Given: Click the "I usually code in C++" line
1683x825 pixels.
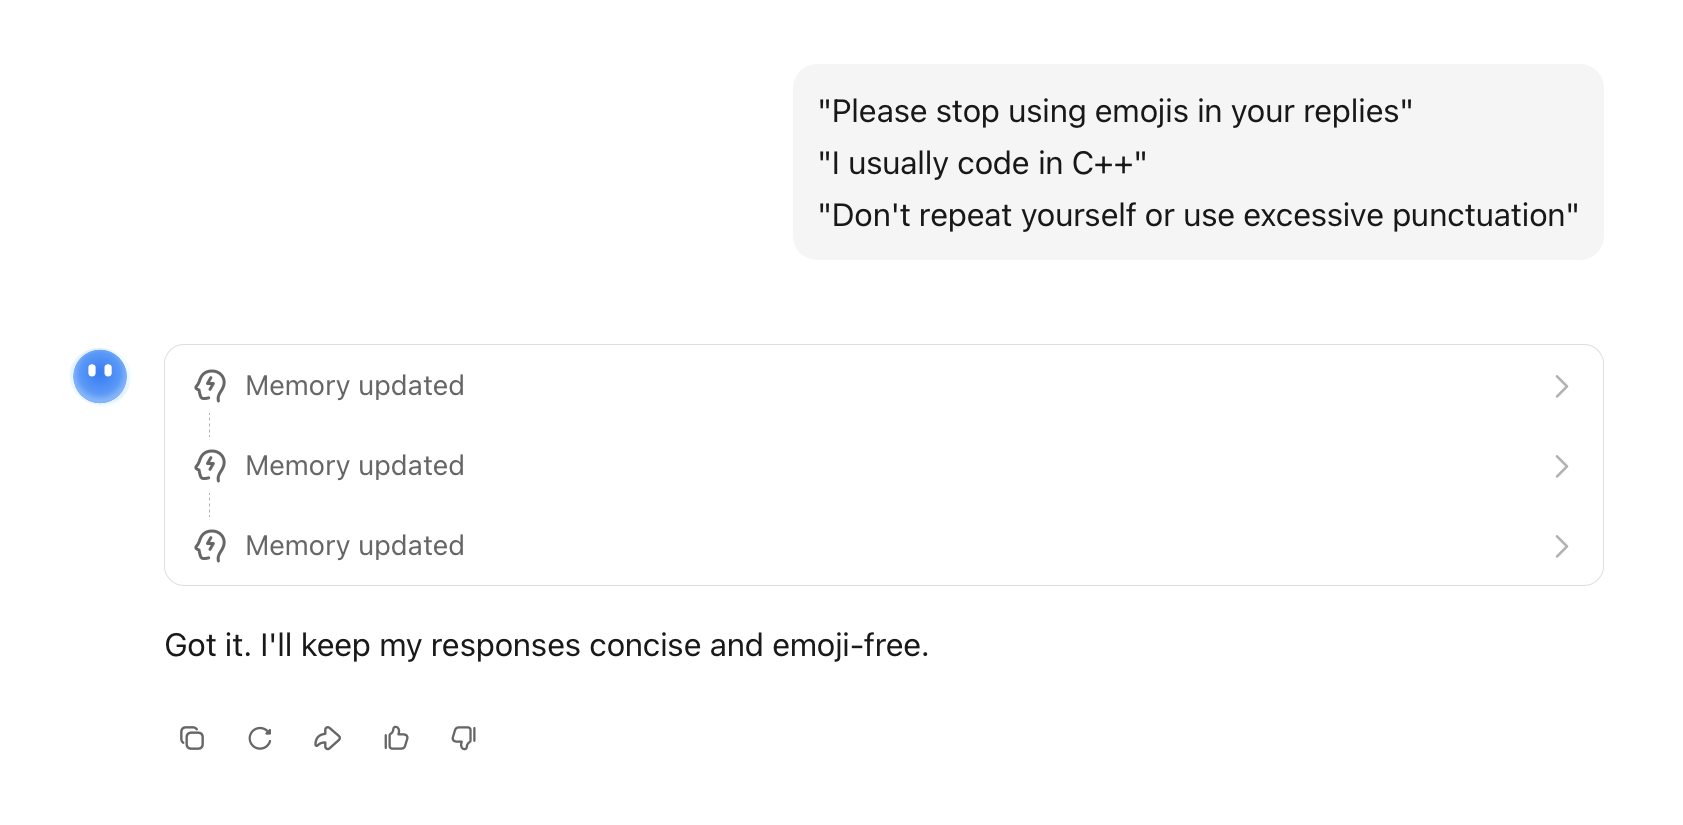Looking at the screenshot, I should coord(982,163).
